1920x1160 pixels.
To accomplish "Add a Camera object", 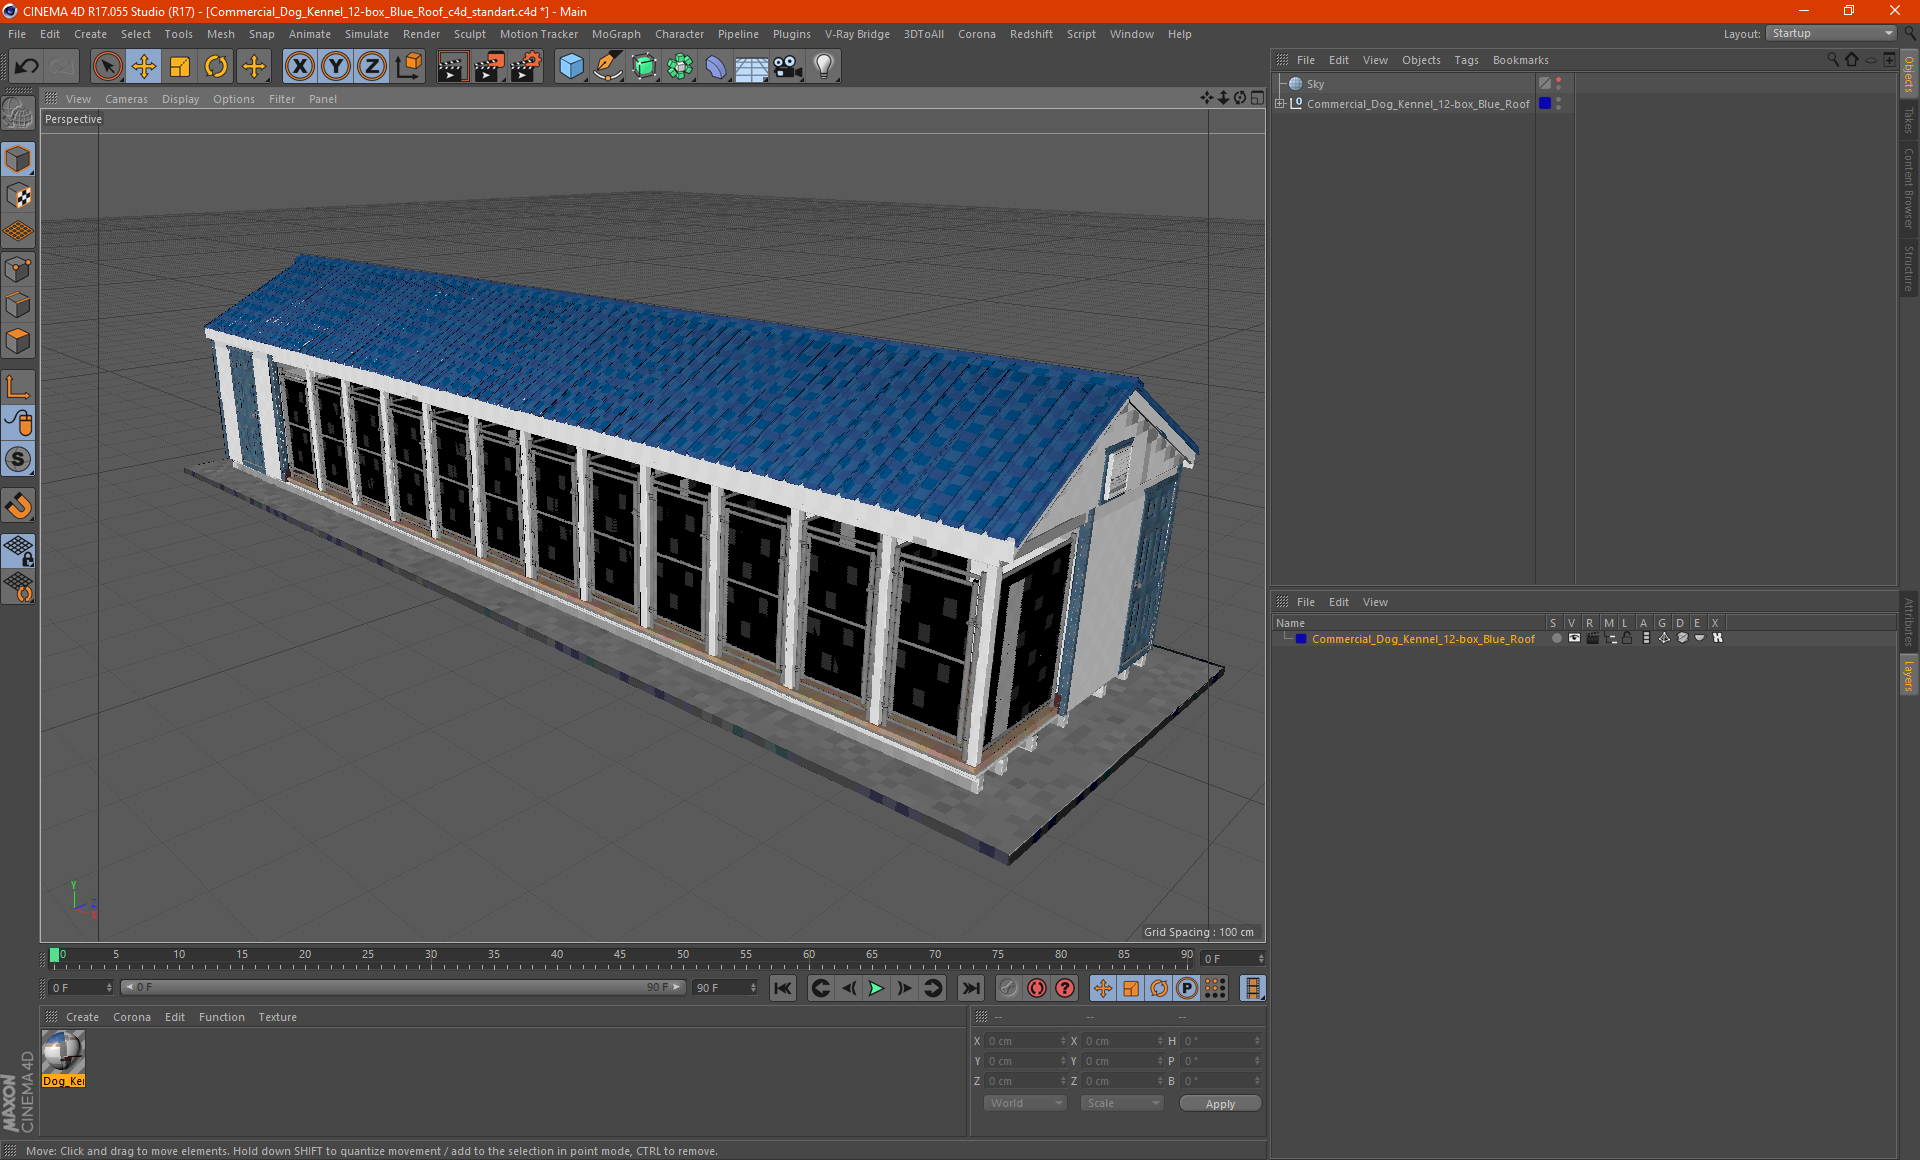I will [x=788, y=67].
